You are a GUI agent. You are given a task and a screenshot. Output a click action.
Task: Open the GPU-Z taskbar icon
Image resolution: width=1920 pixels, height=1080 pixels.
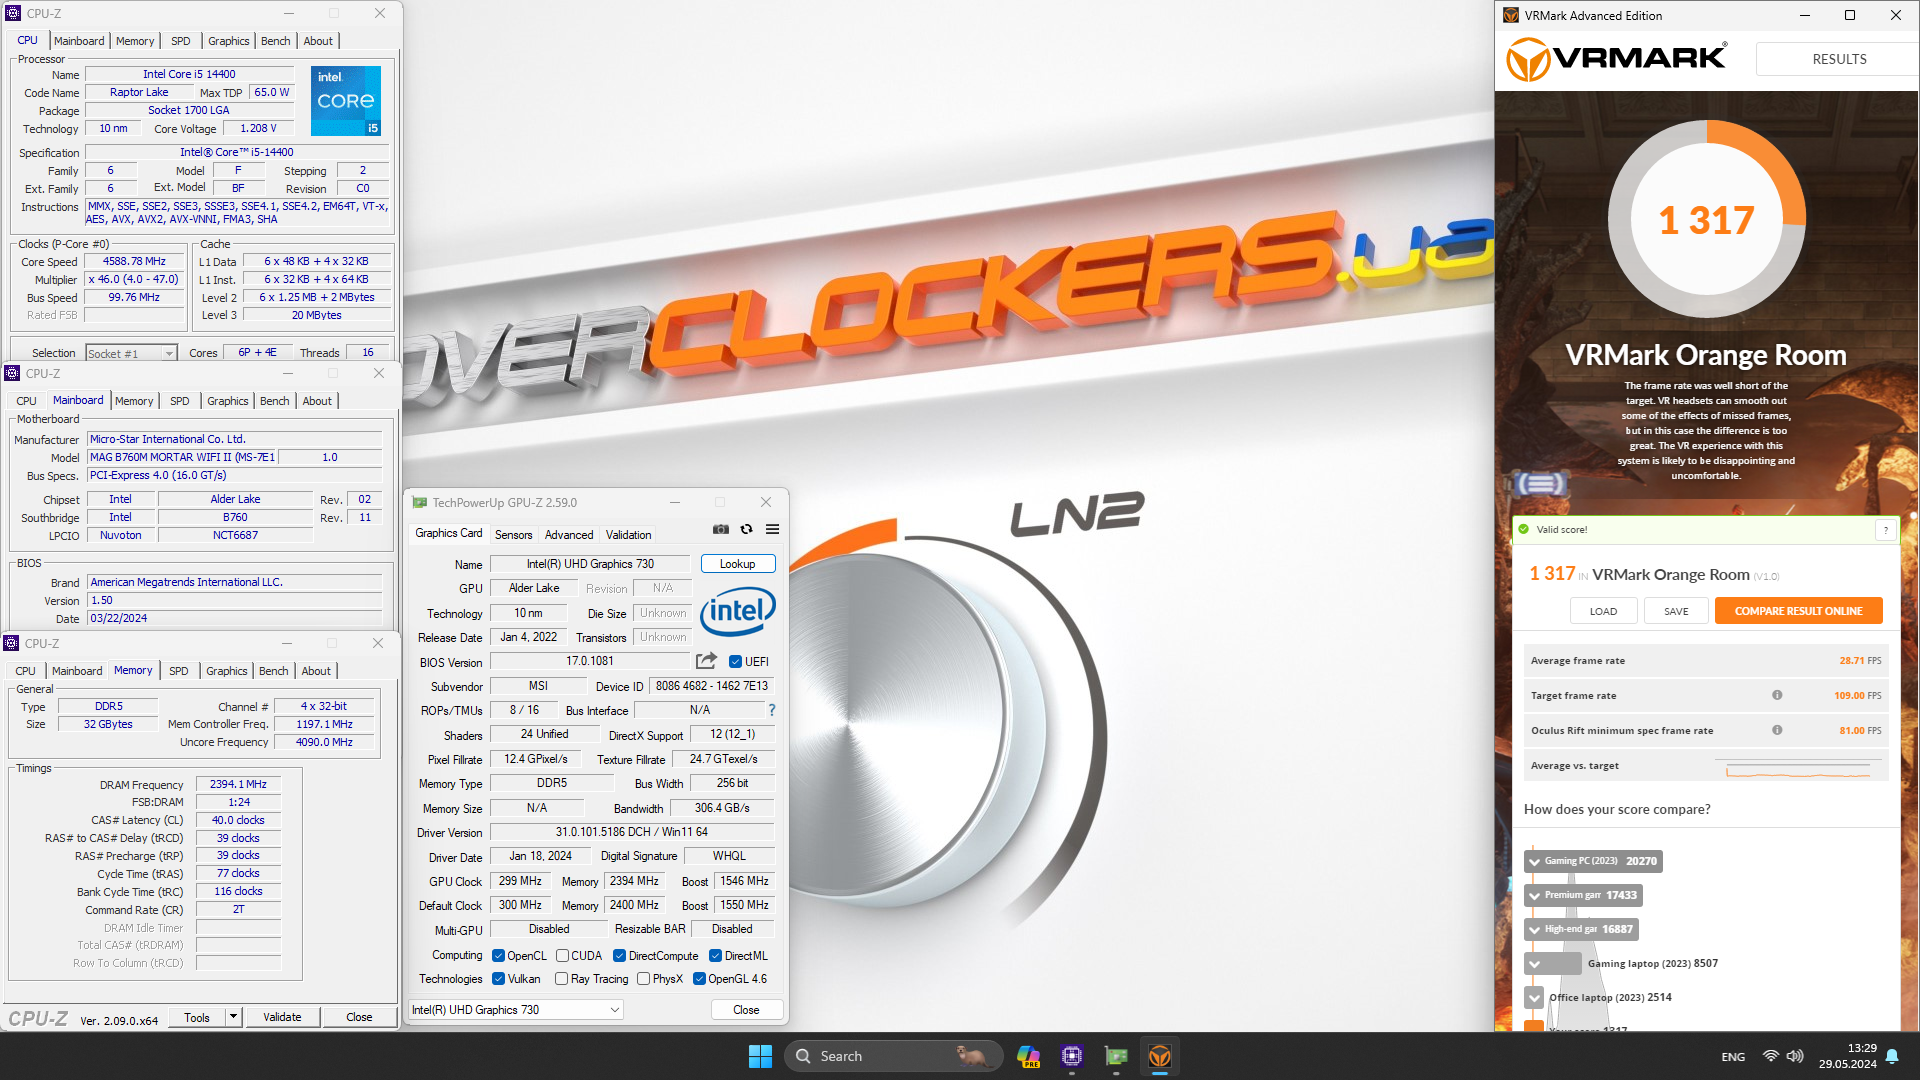(1116, 1056)
